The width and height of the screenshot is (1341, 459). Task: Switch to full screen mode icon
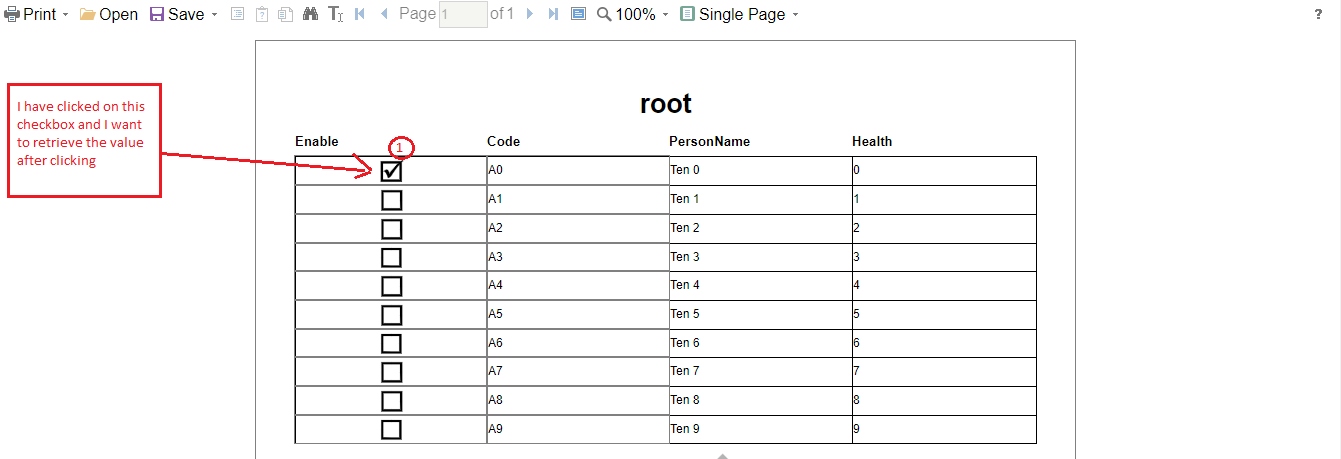(x=578, y=14)
